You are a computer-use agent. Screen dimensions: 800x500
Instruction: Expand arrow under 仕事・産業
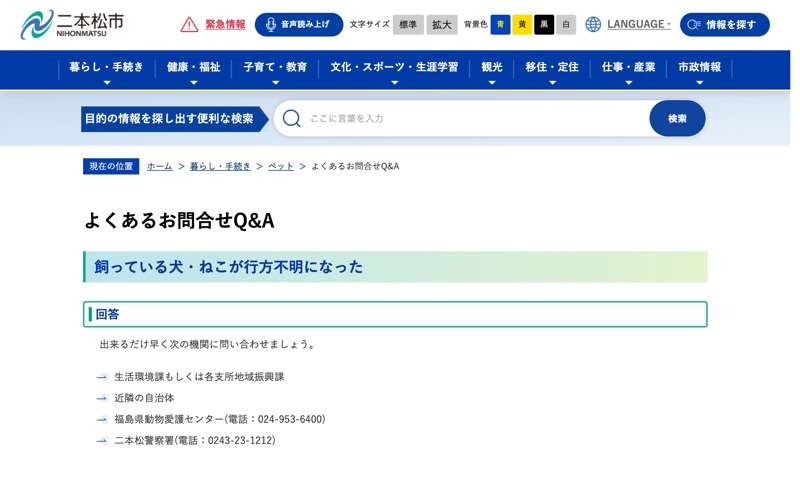(x=629, y=83)
